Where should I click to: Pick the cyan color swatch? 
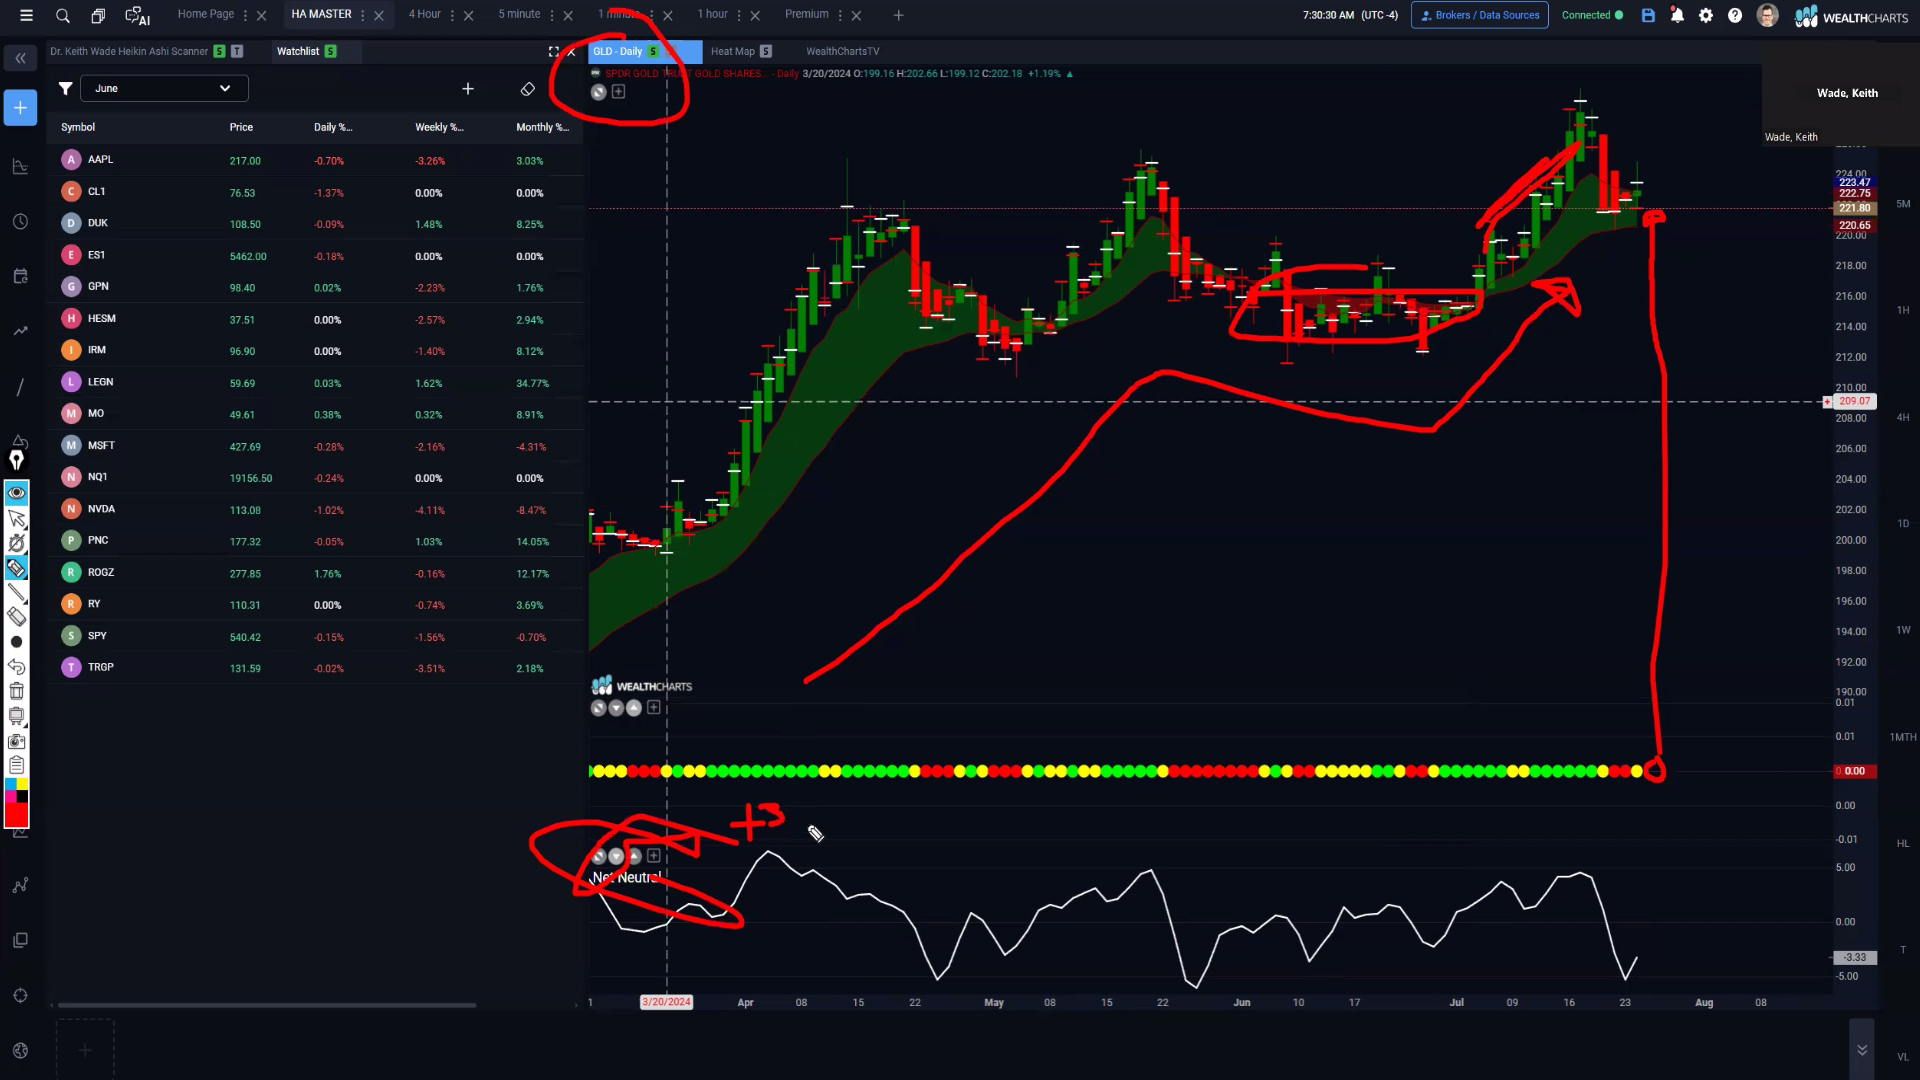tap(11, 785)
